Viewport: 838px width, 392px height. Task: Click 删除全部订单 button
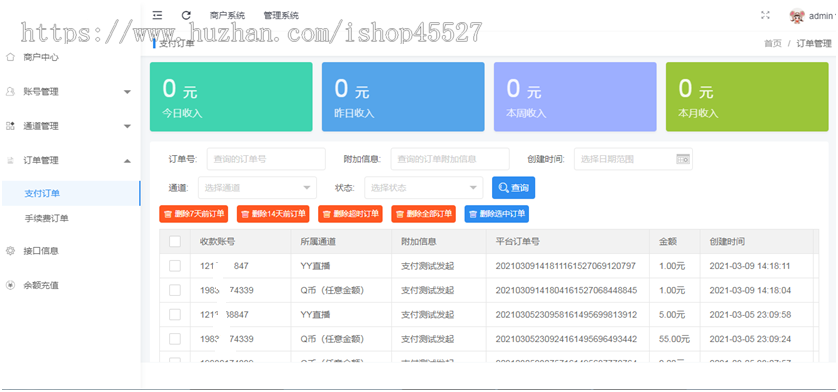pos(423,214)
